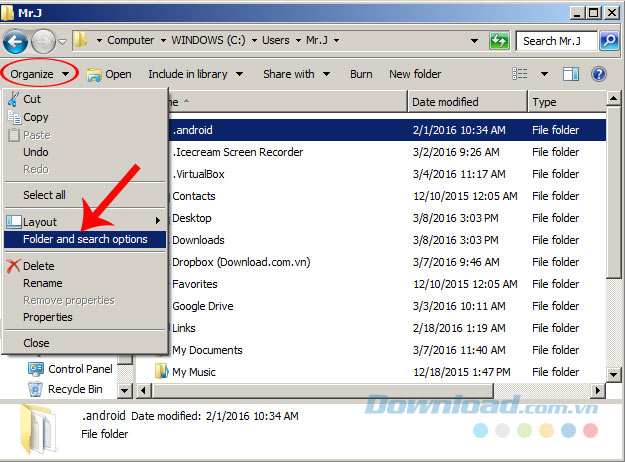Create a New folder from toolbar
Viewport: 625px width, 462px height.
[x=415, y=74]
